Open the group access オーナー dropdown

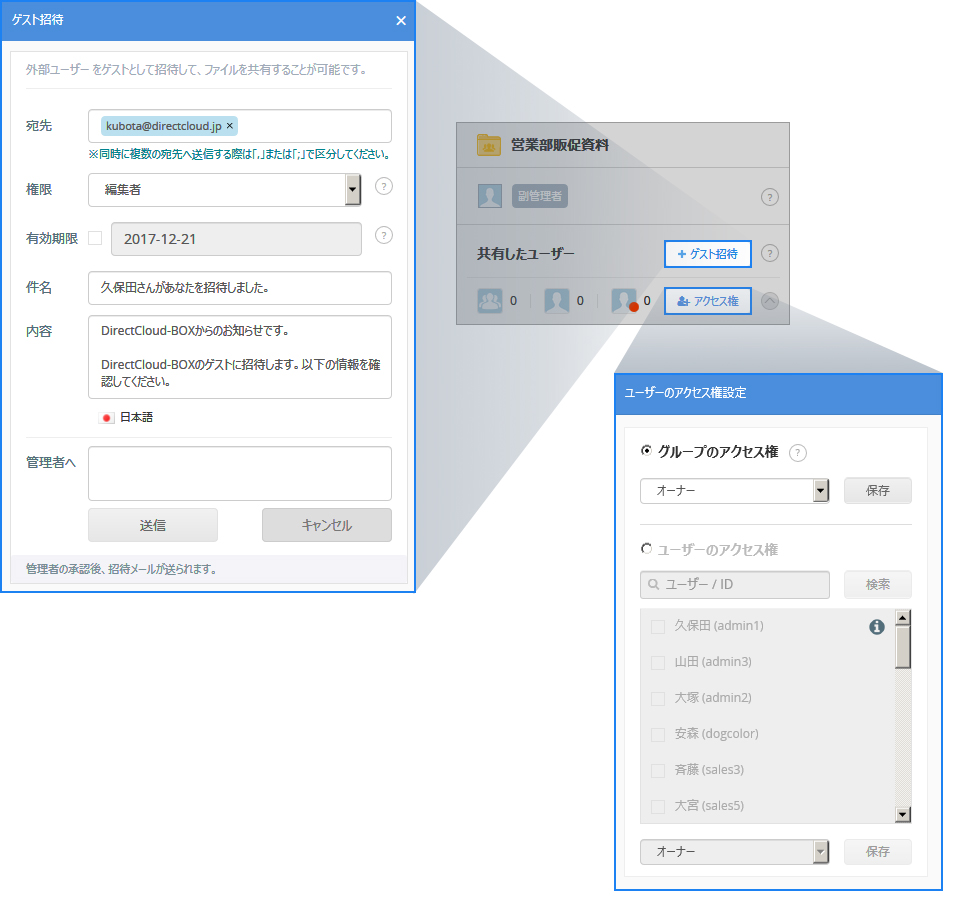(x=734, y=491)
